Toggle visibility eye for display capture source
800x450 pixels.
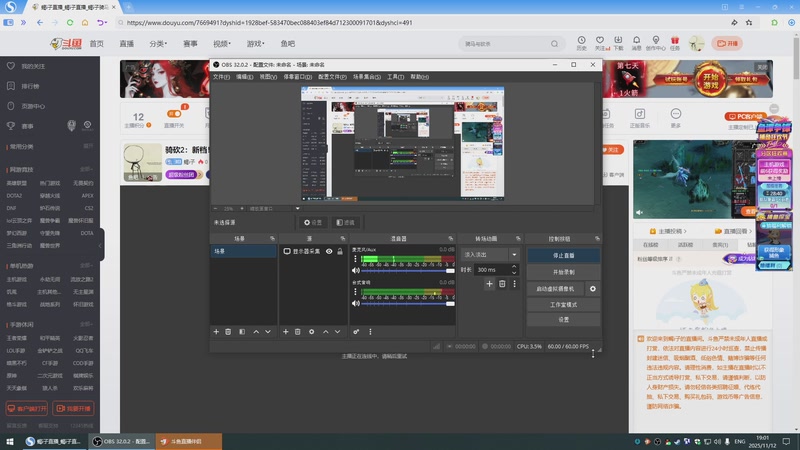pyautogui.click(x=329, y=252)
